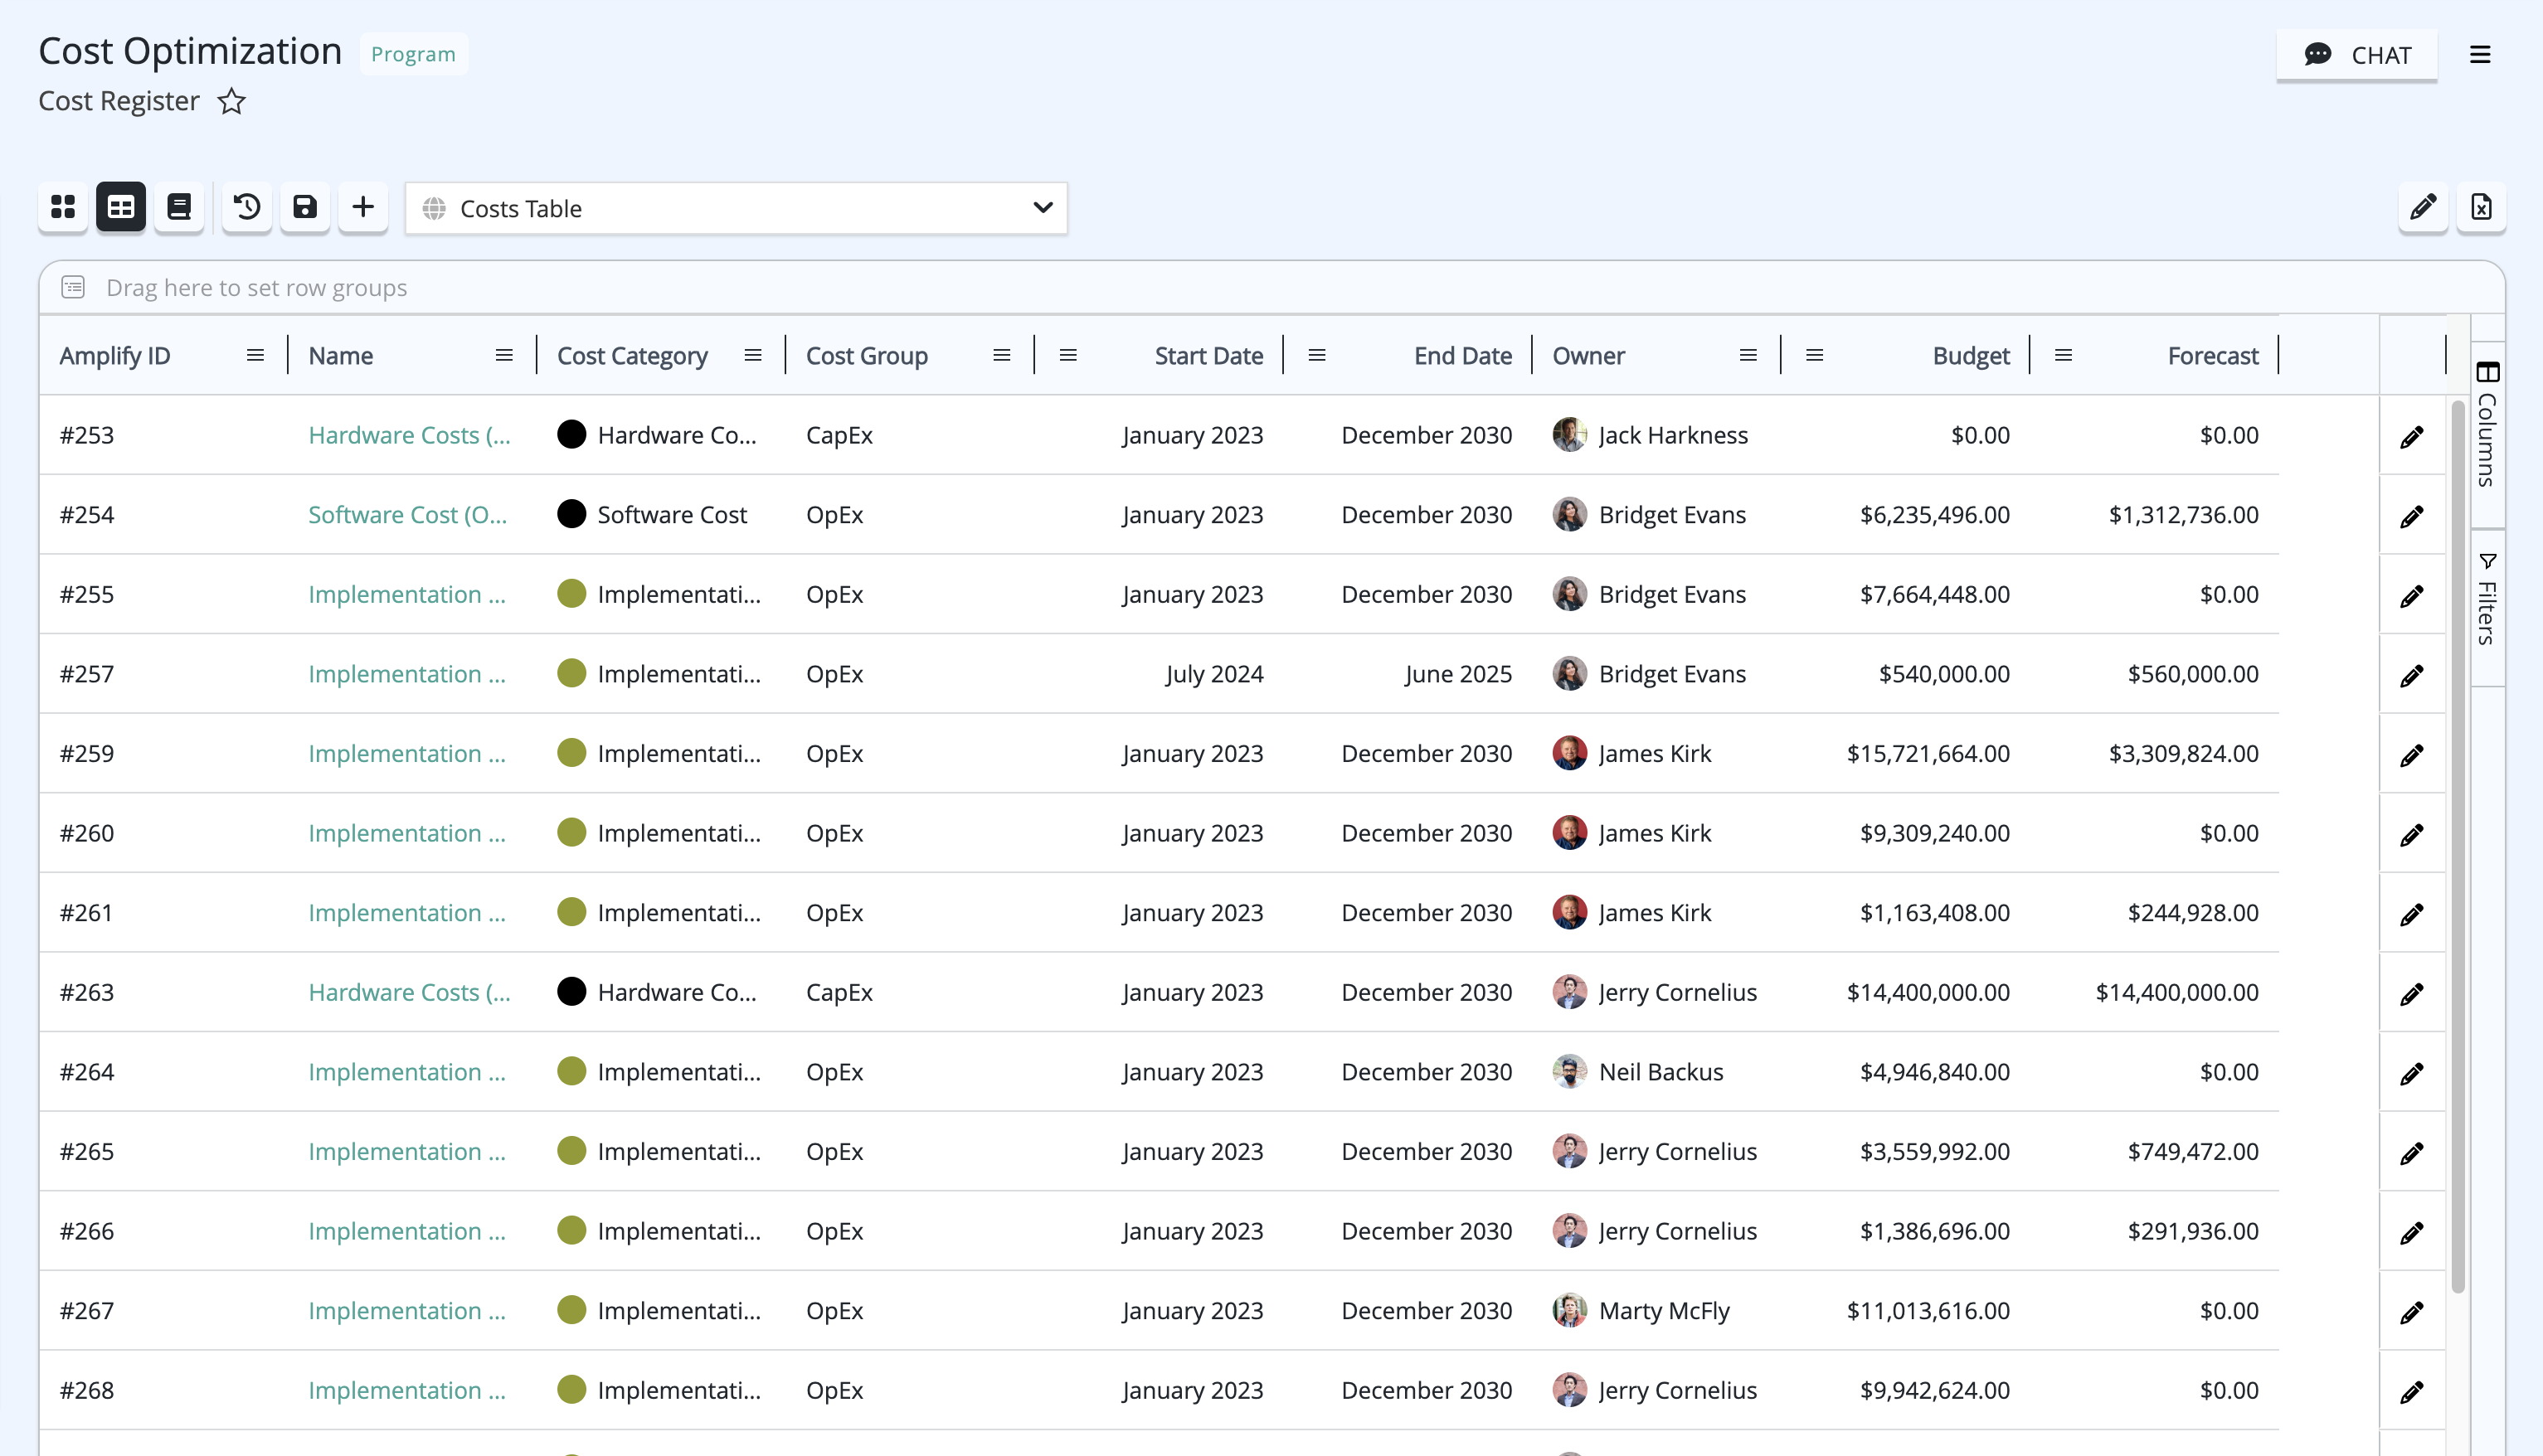
Task: Open Cost Group column menu
Action: coord(1002,355)
